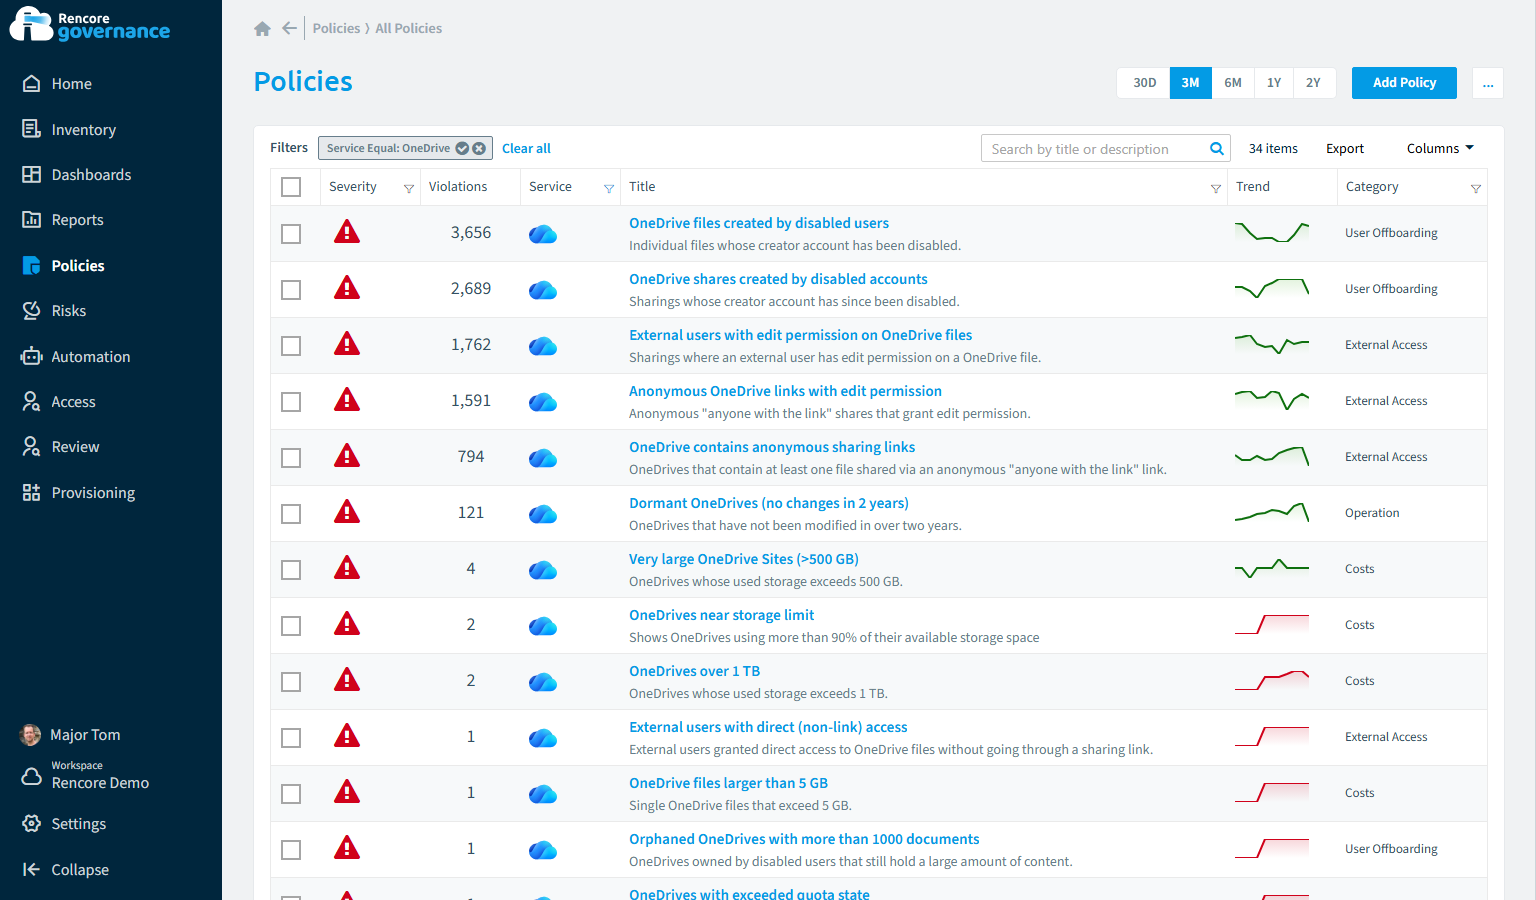This screenshot has height=900, width=1536.
Task: Select the 30D time range
Action: (1144, 83)
